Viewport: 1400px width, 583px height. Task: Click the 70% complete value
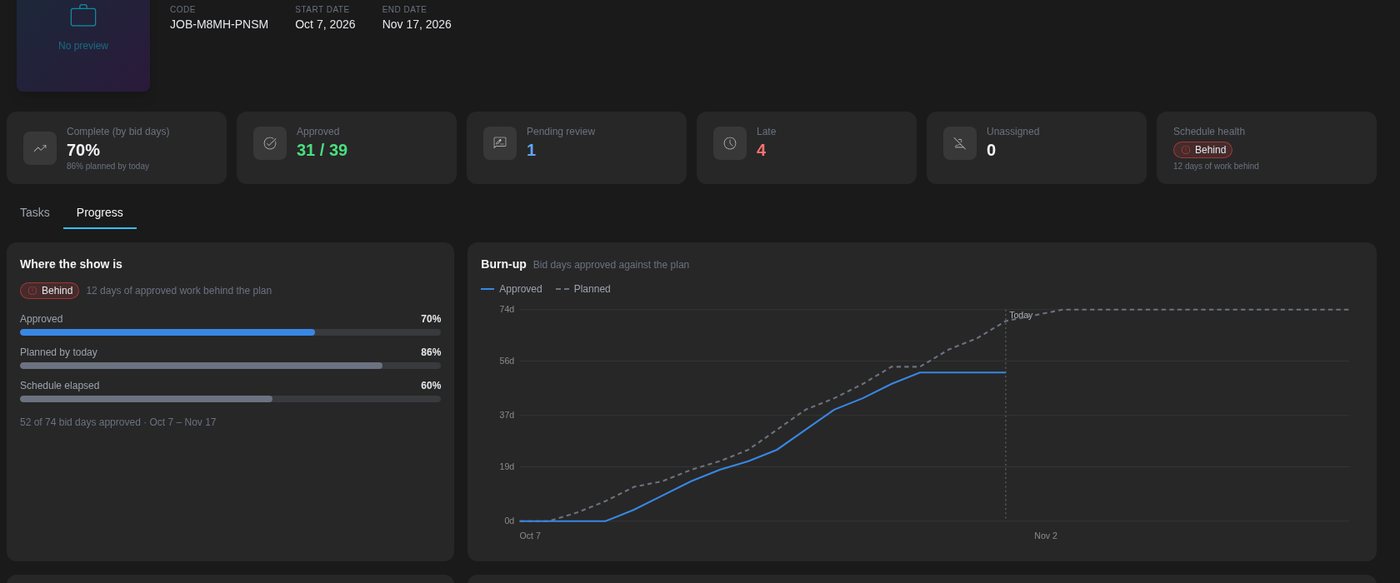[83, 150]
